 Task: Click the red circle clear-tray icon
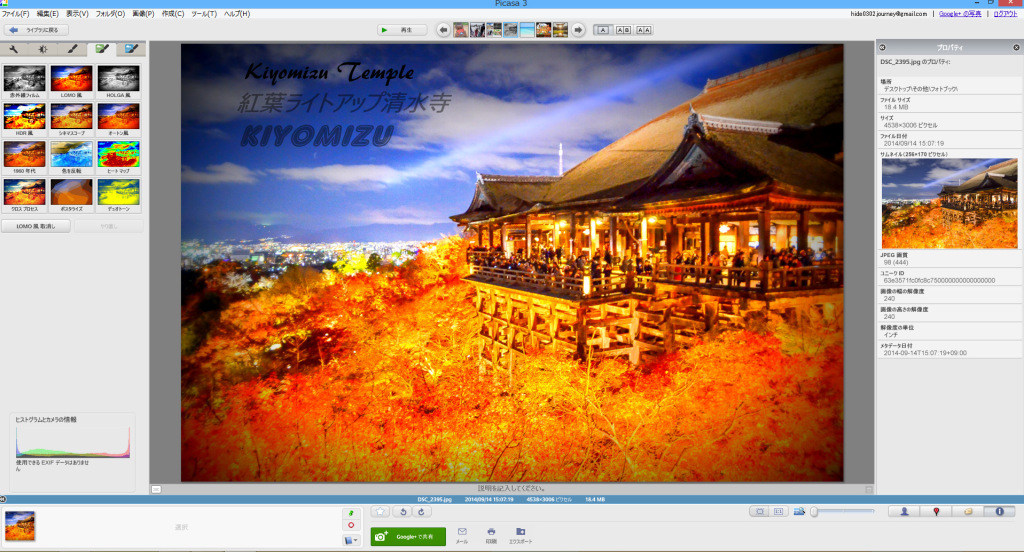tap(351, 525)
